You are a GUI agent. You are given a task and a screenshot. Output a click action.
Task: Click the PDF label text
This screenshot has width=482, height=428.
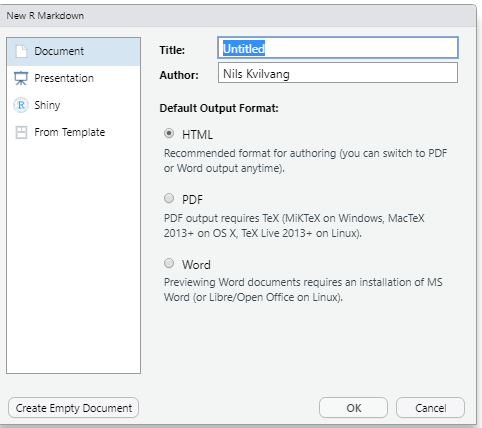[192, 200]
